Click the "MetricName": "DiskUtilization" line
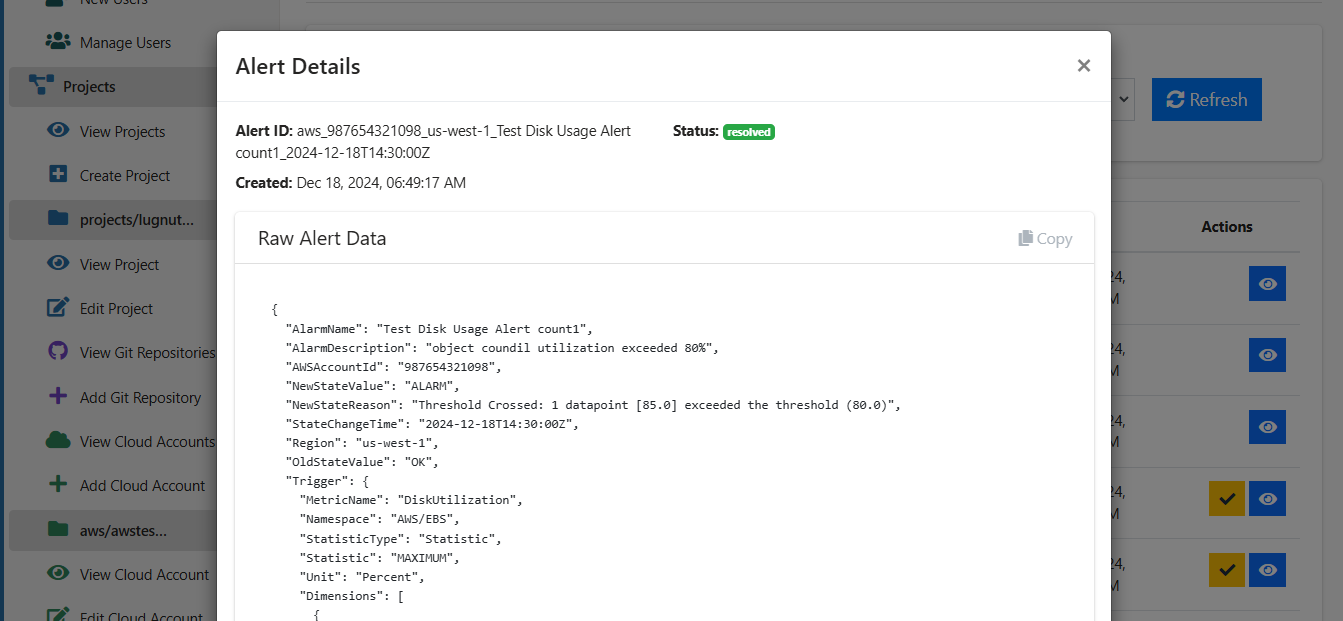 pyautogui.click(x=411, y=500)
